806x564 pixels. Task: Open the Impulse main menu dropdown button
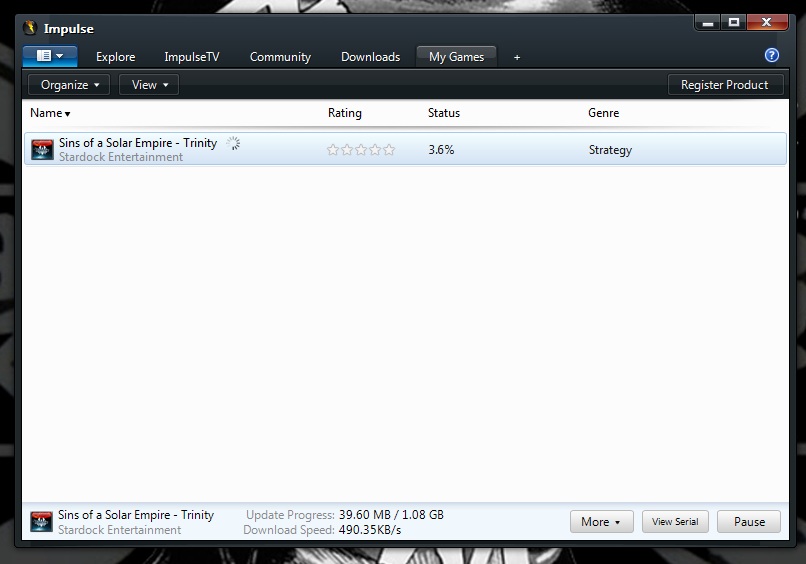pos(50,56)
